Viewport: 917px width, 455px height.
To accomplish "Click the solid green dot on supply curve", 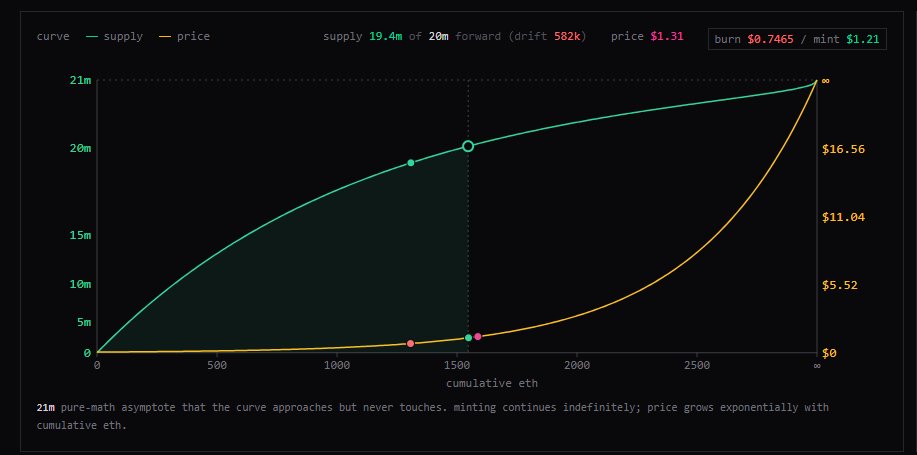I will pos(411,163).
